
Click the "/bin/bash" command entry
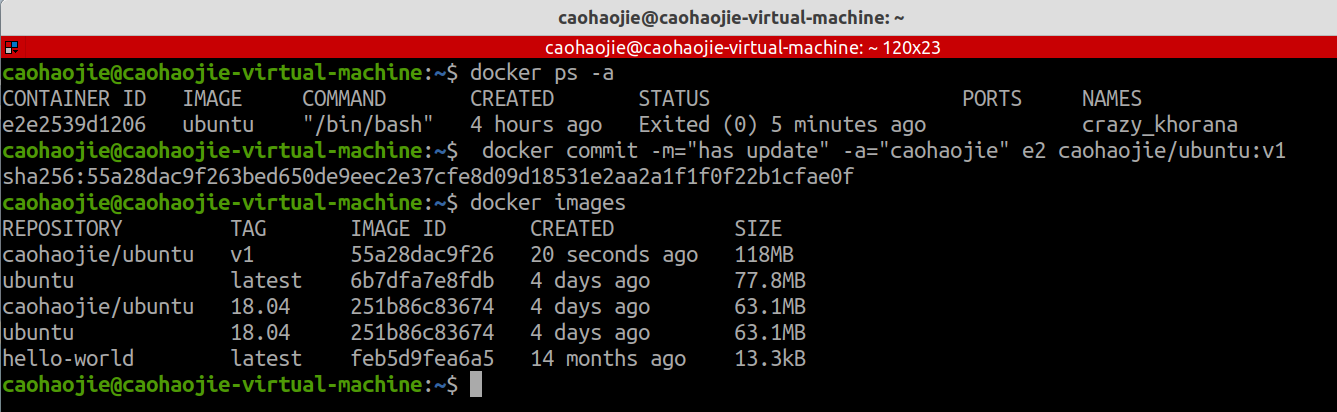[368, 125]
